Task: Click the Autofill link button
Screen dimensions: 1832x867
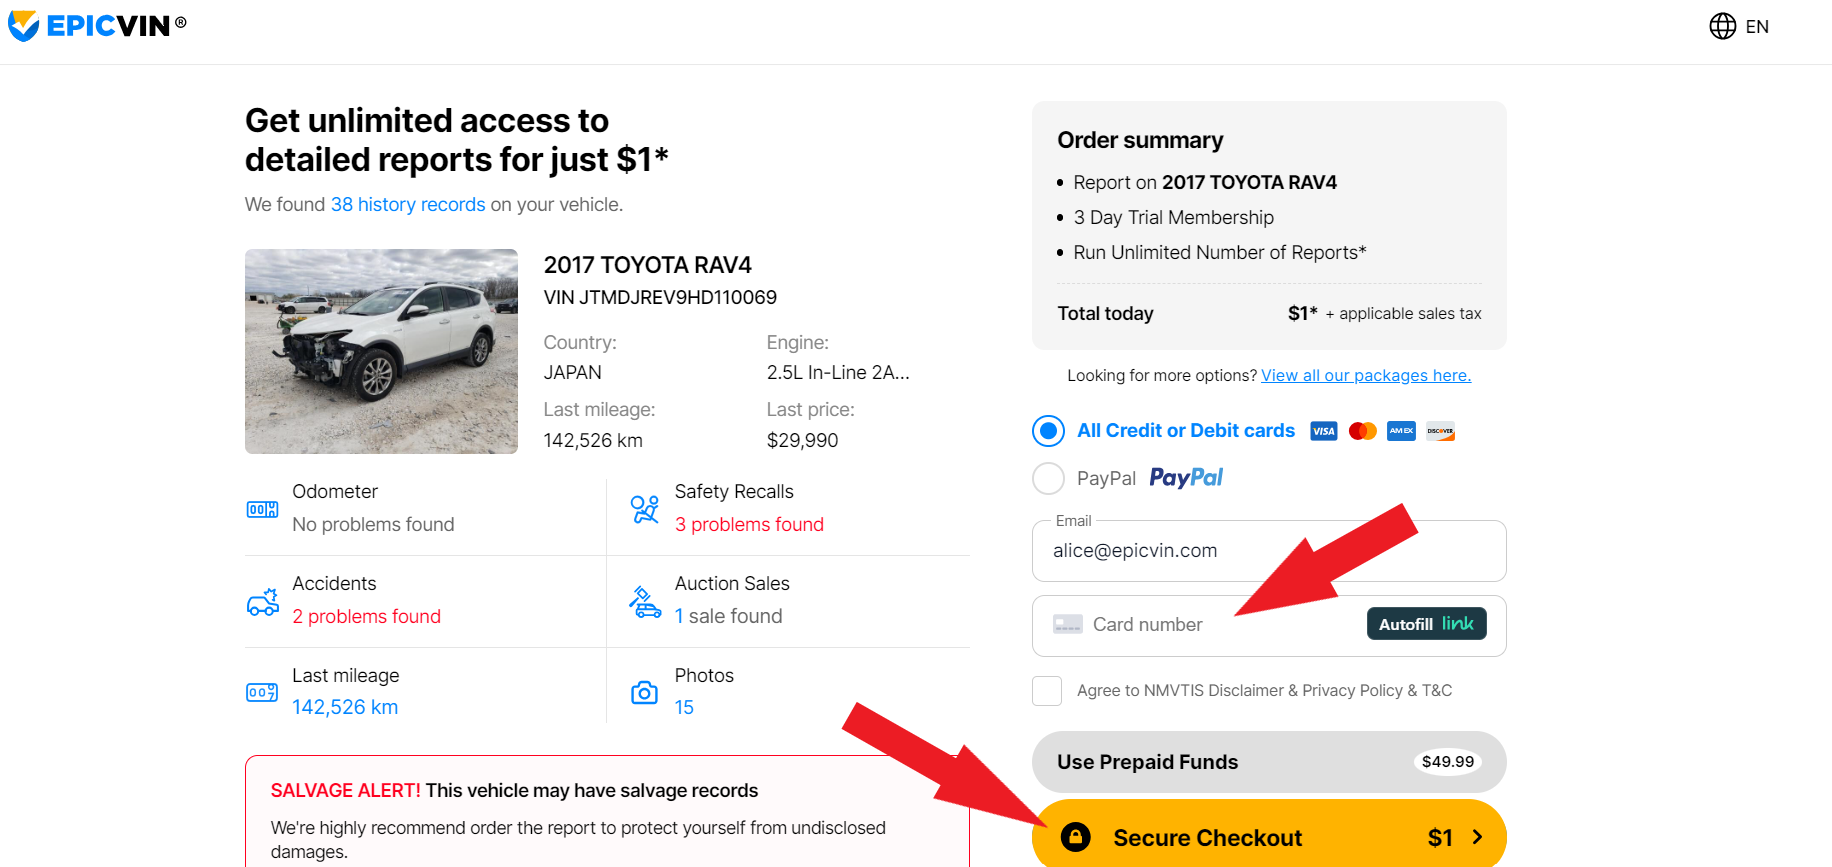Action: click(x=1426, y=624)
